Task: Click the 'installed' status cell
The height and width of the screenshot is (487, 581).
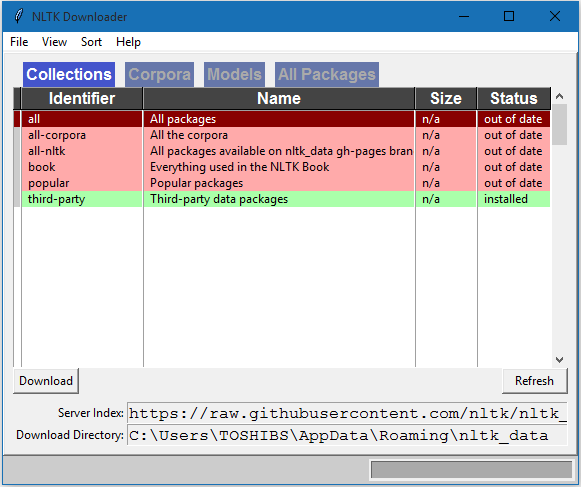Action: point(514,199)
